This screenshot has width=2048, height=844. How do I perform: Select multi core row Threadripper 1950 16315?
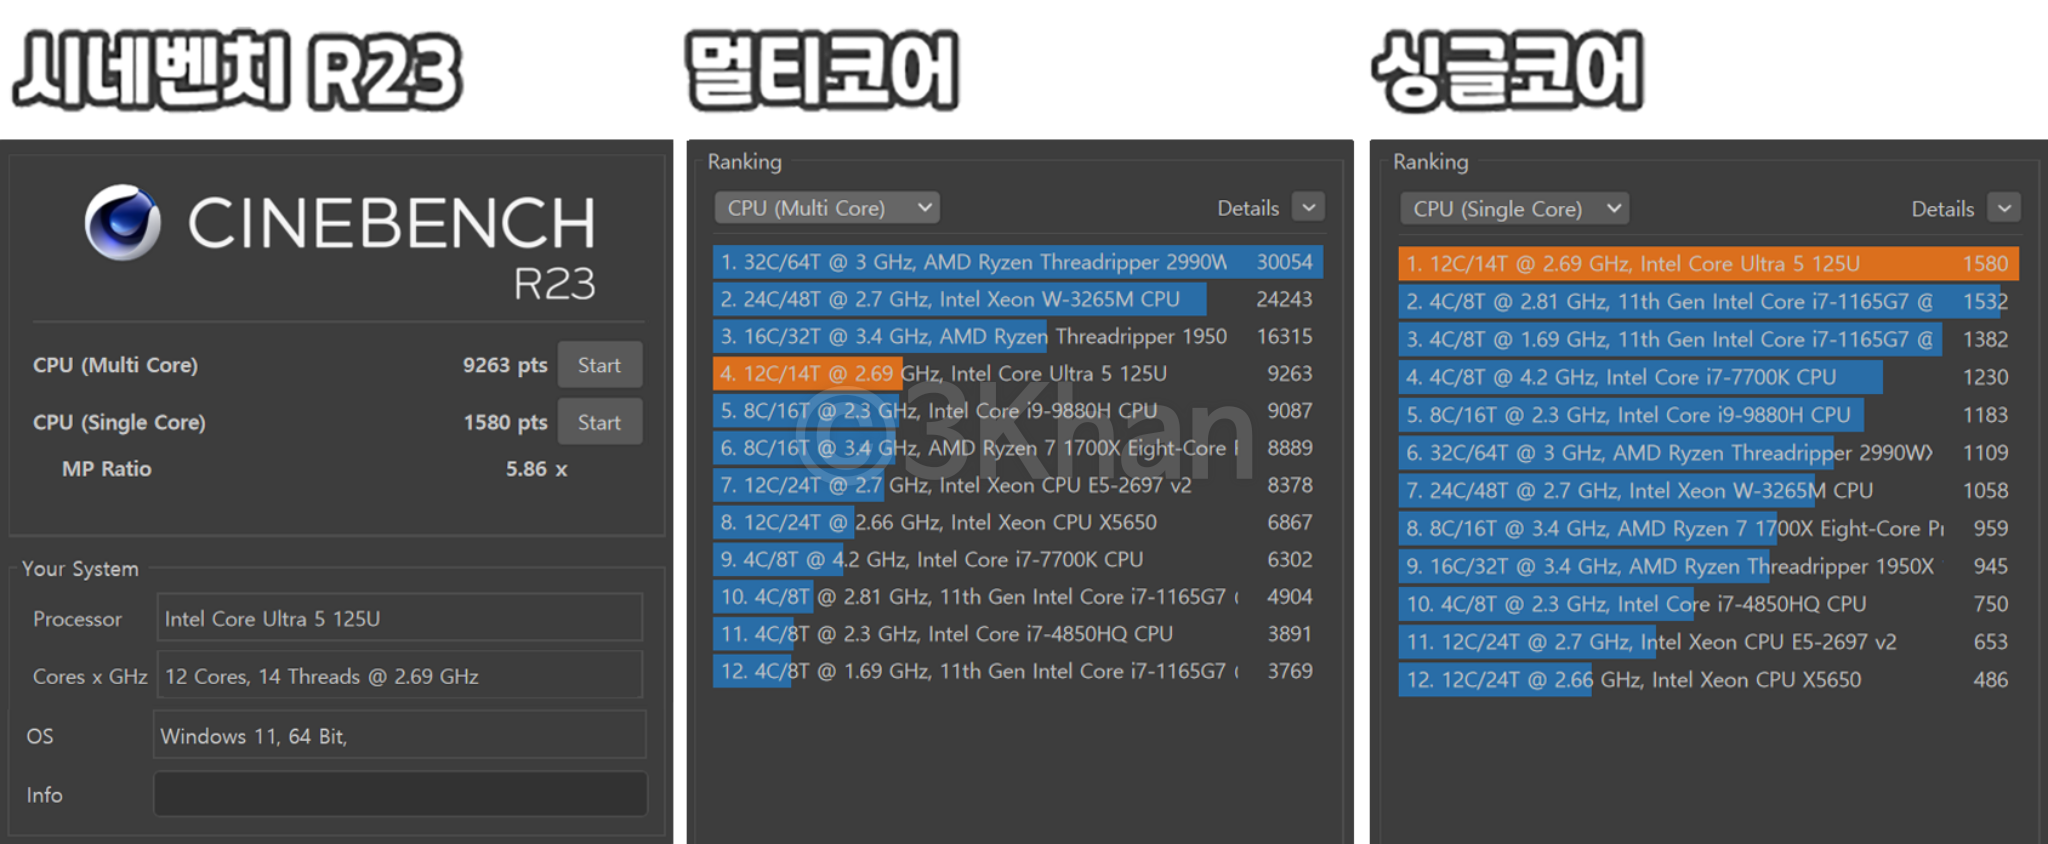[x=1018, y=336]
